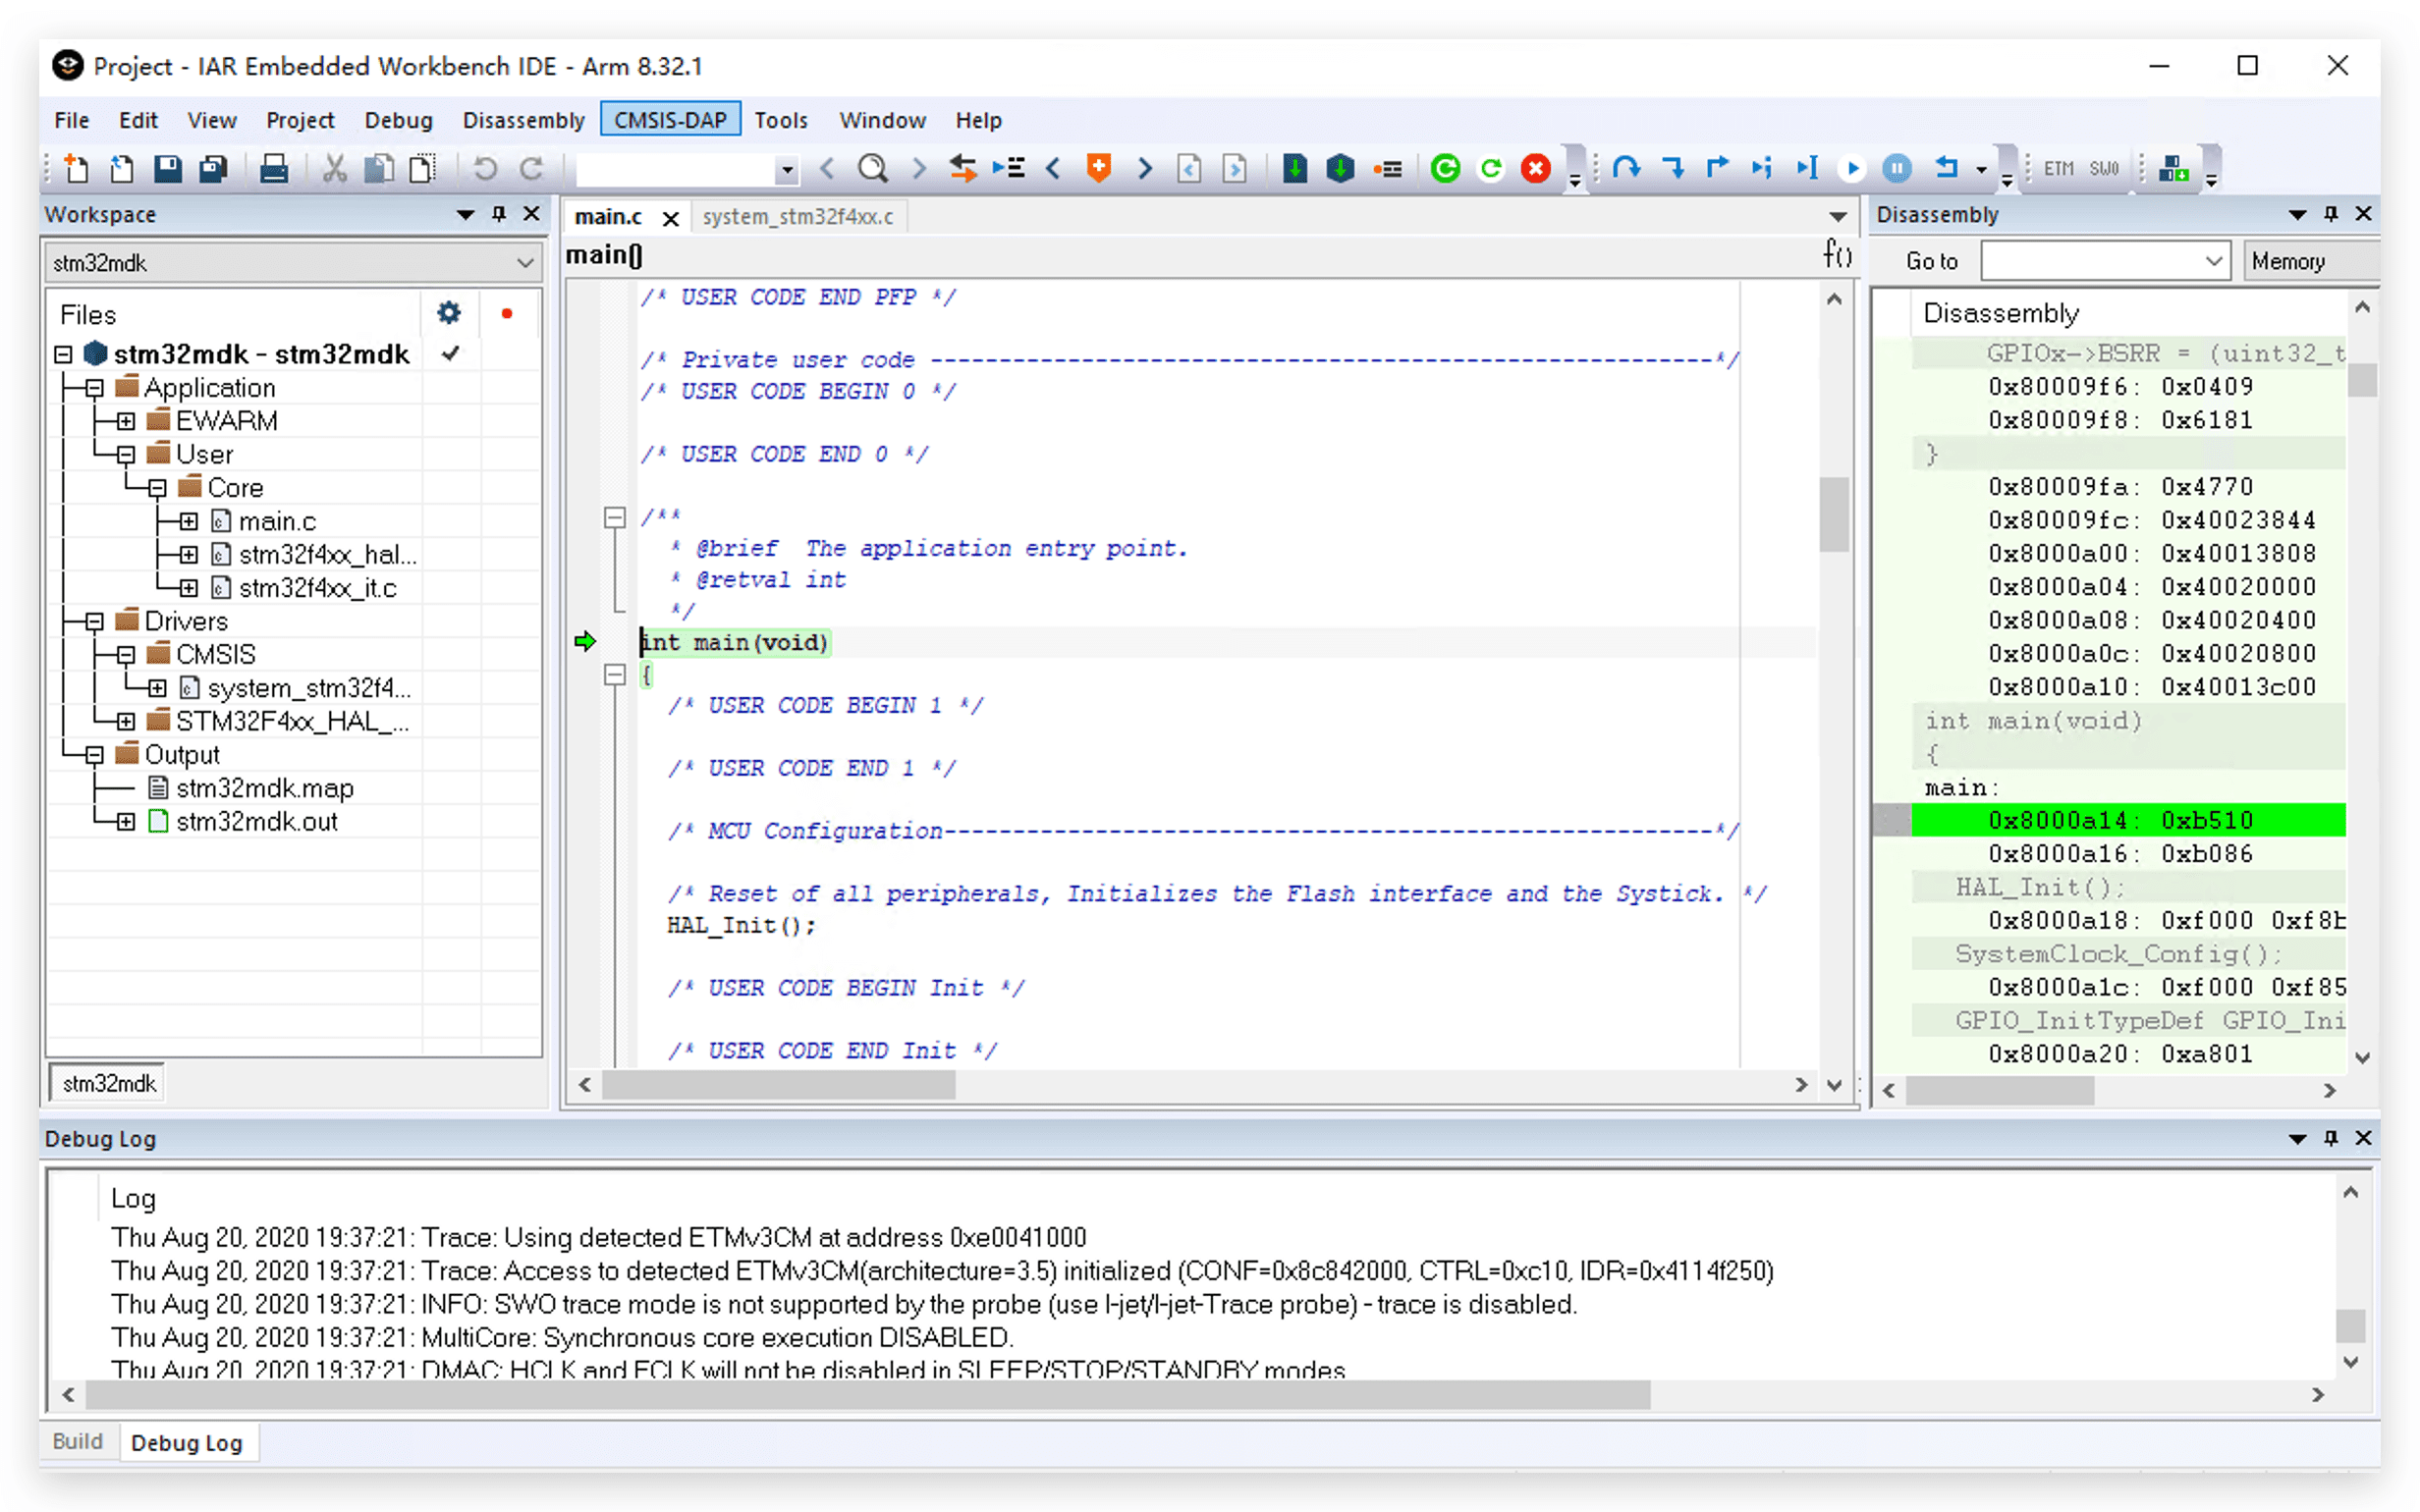Collapse the Application folder
2420x1512 pixels.
click(x=95, y=388)
